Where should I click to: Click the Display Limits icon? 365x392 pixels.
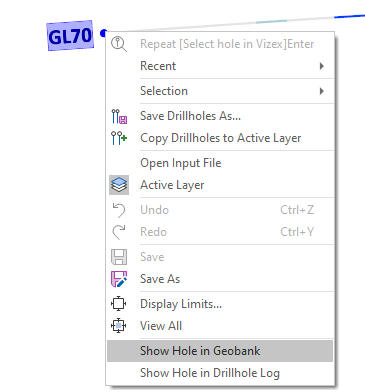119,304
